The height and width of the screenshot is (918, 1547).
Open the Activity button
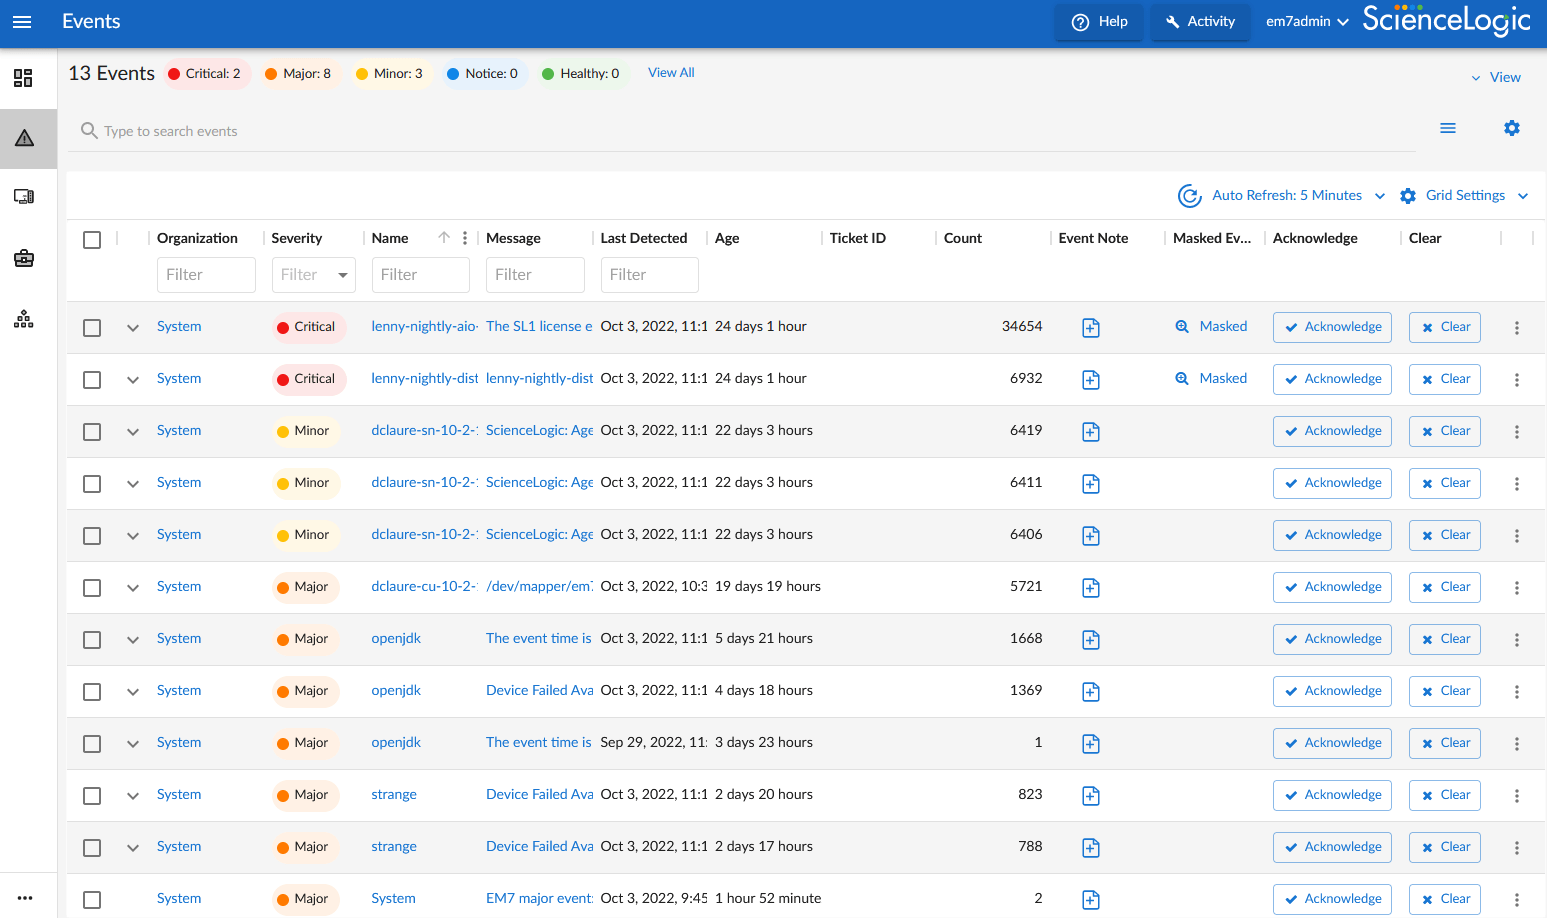[x=1201, y=22]
